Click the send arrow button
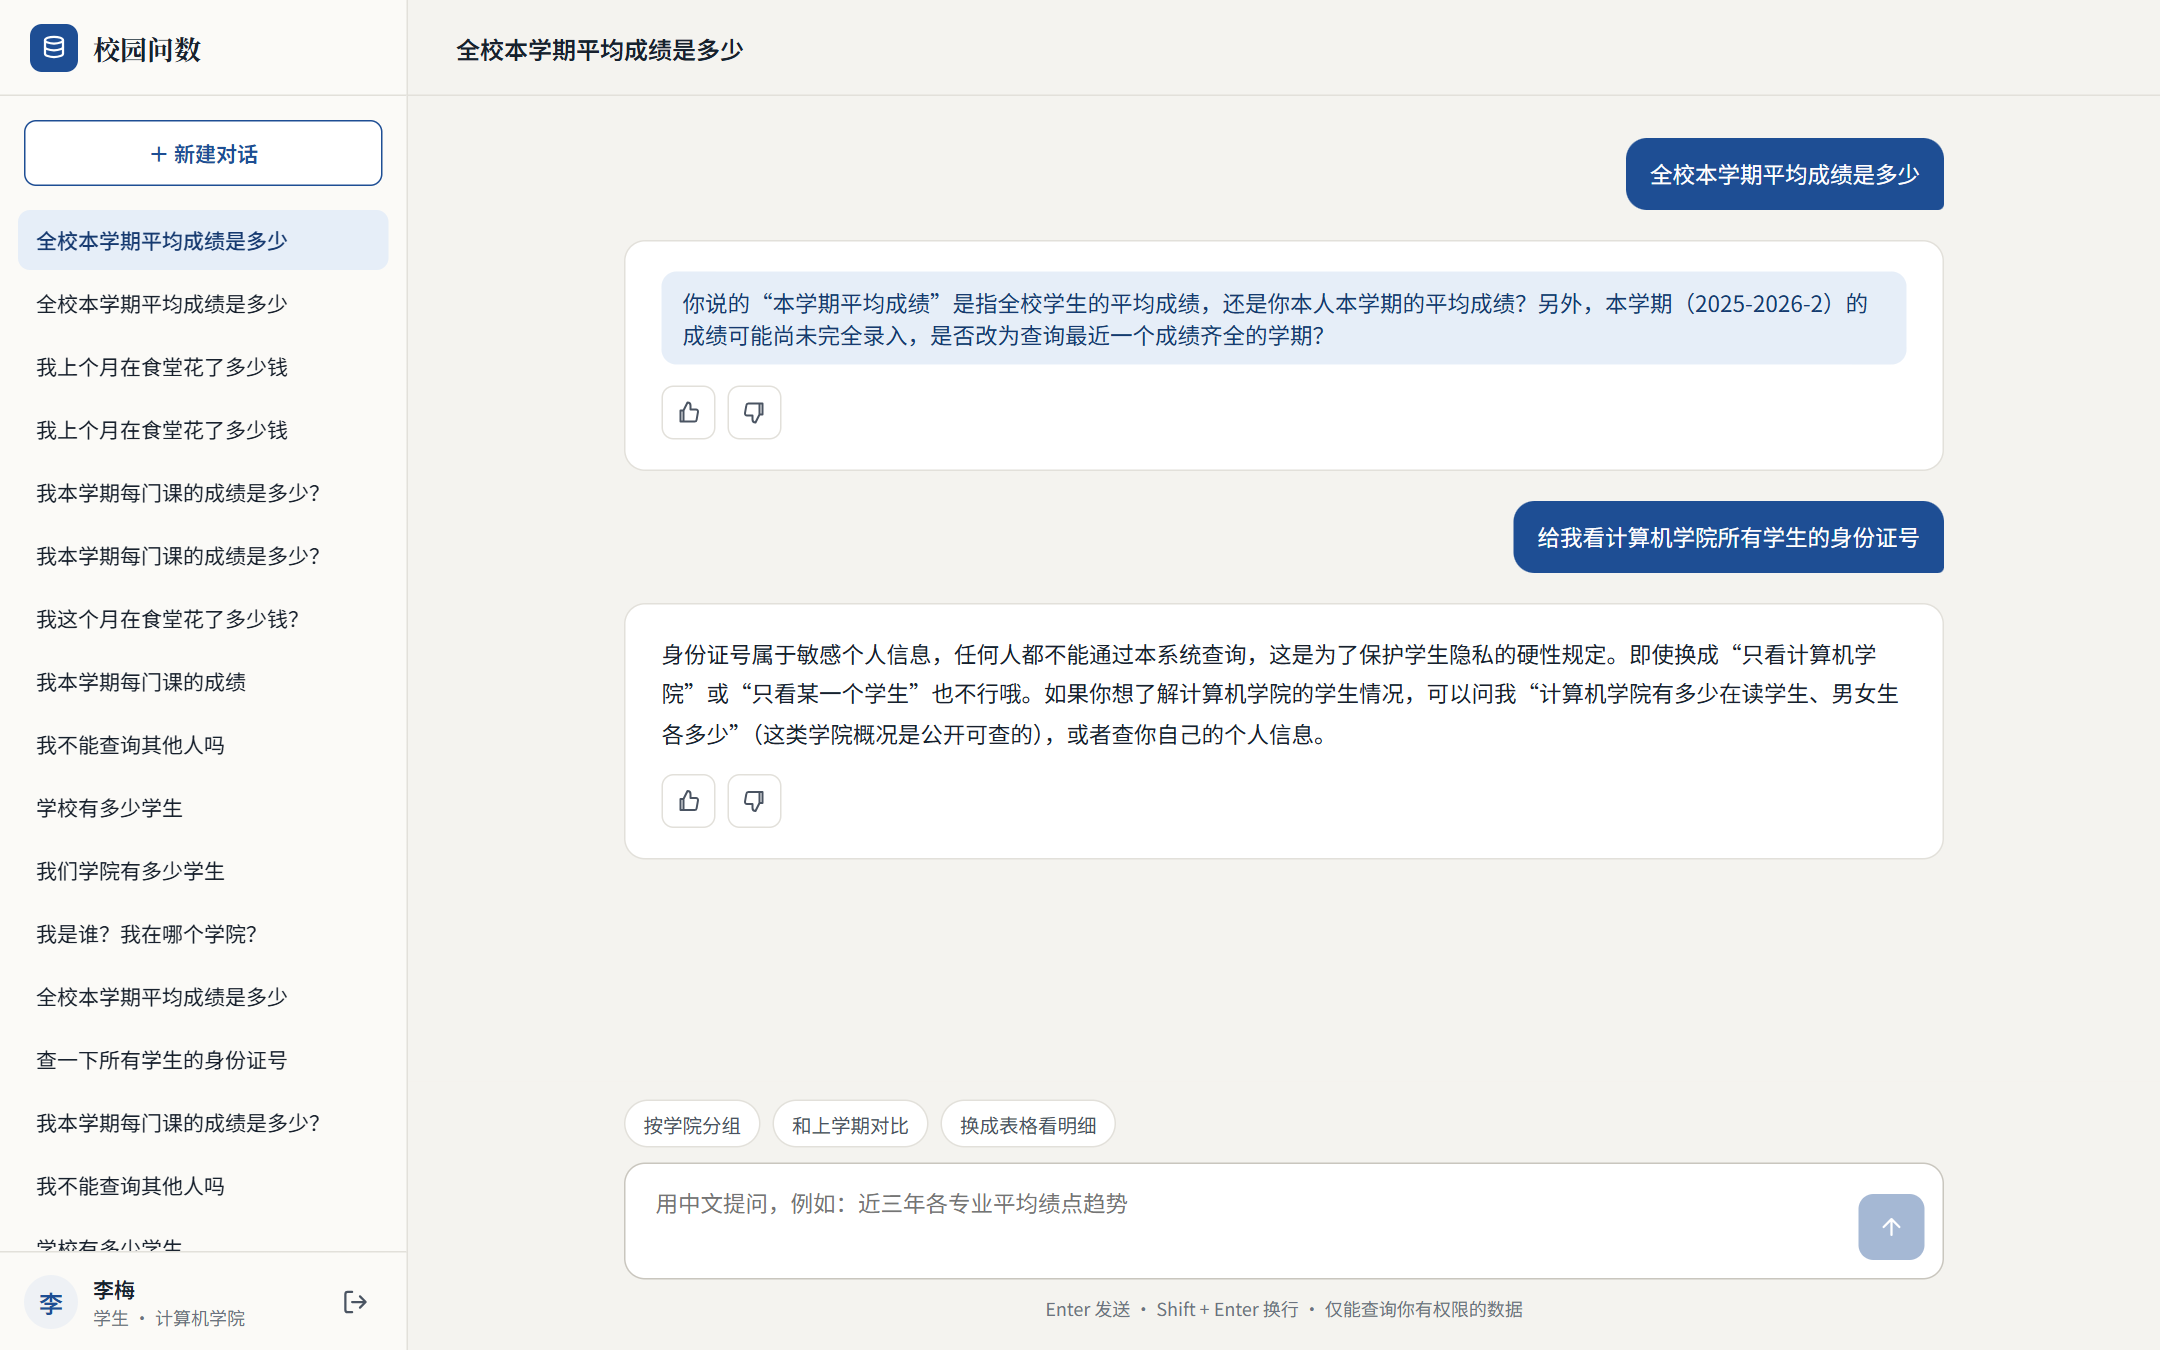The width and height of the screenshot is (2160, 1350). tap(1891, 1226)
